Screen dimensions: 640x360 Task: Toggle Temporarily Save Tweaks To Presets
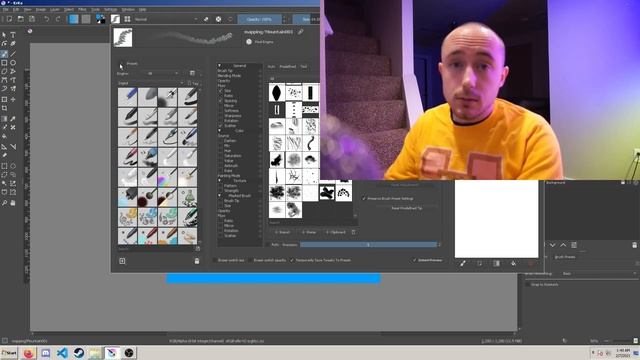coord(291,260)
